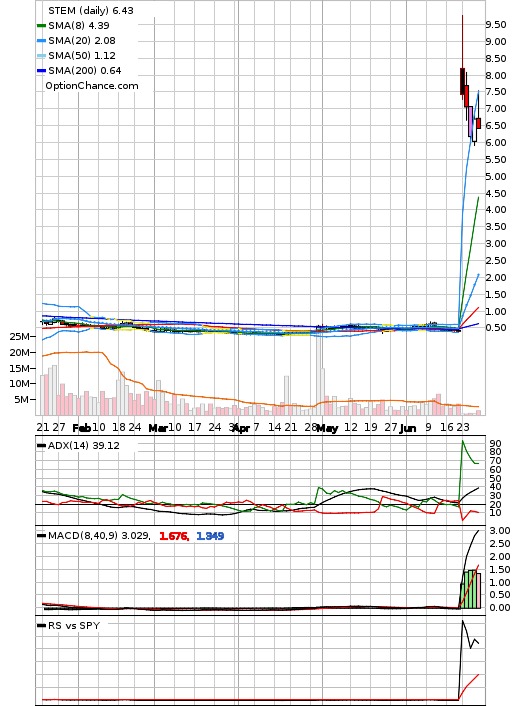526x706 pixels.
Task: Click the date label 23 on the axis
Action: [x=463, y=427]
